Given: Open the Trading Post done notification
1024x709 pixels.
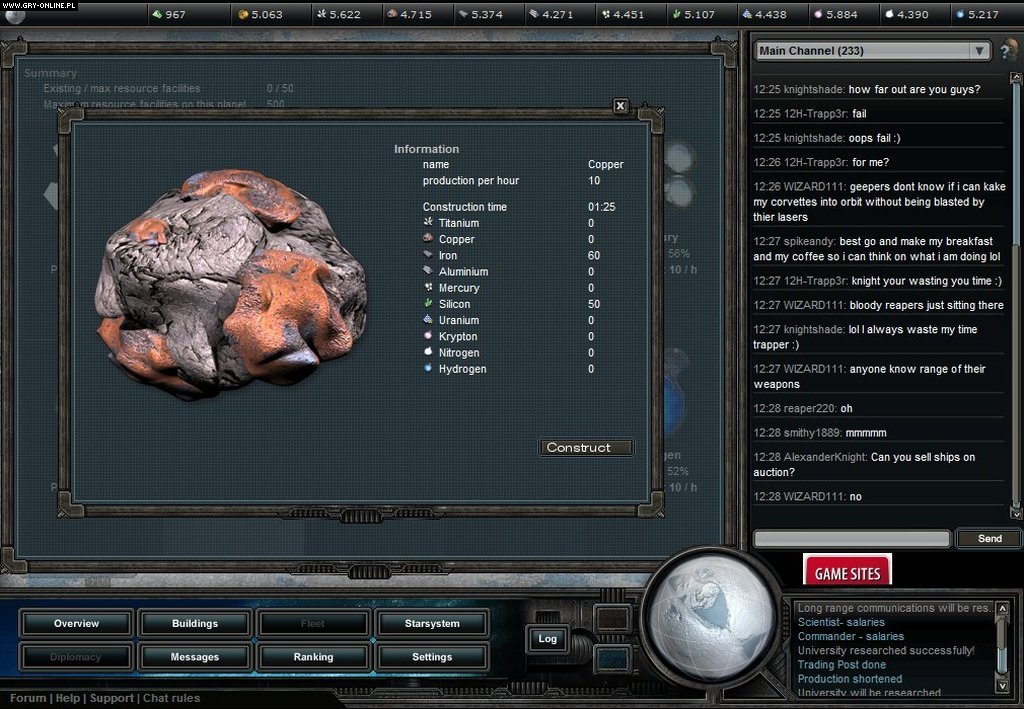Looking at the screenshot, I should (x=842, y=664).
